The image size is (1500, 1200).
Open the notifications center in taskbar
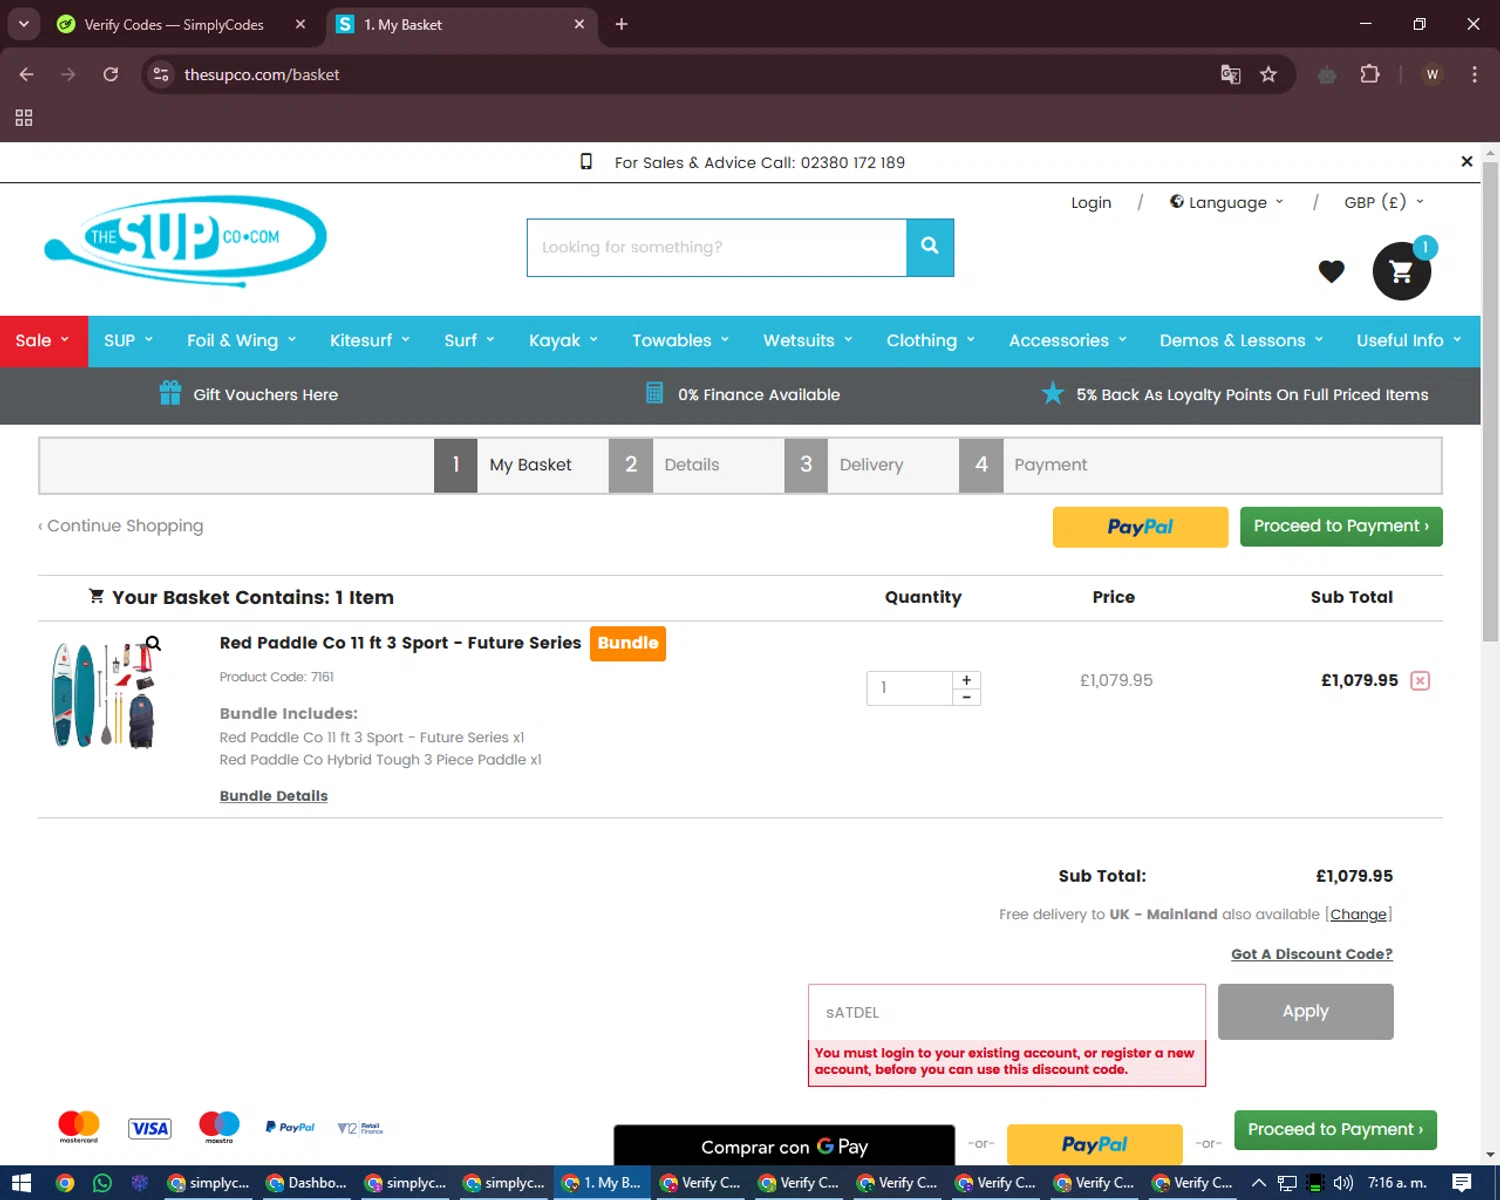1462,1183
